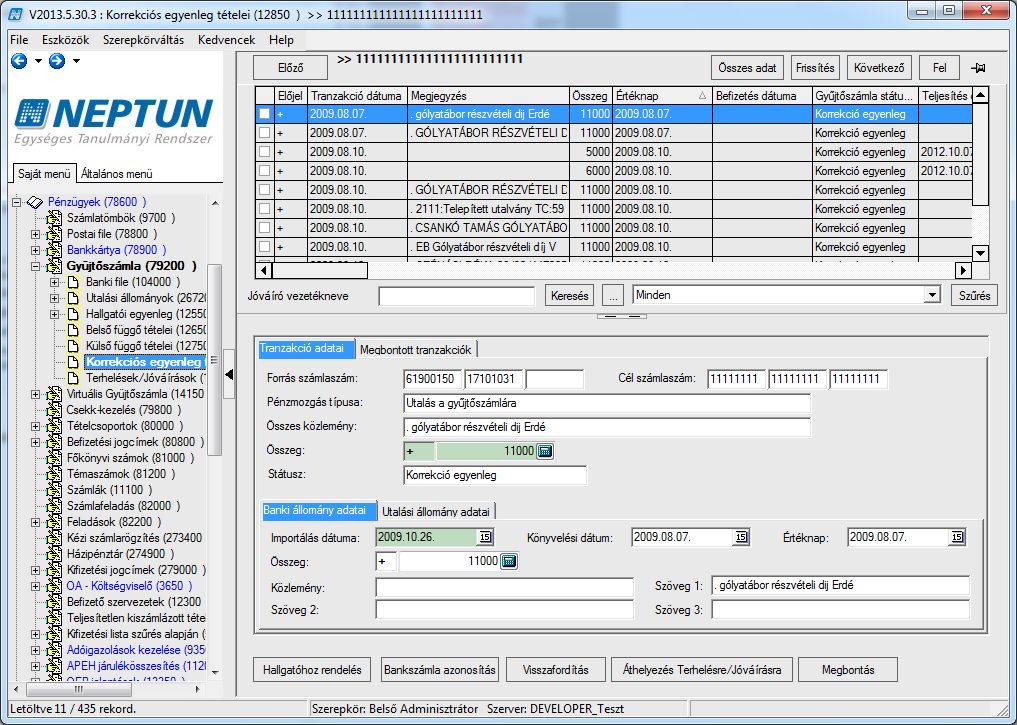The image size is (1017, 725).
Task: Click the Megbontás button
Action: tap(848, 670)
